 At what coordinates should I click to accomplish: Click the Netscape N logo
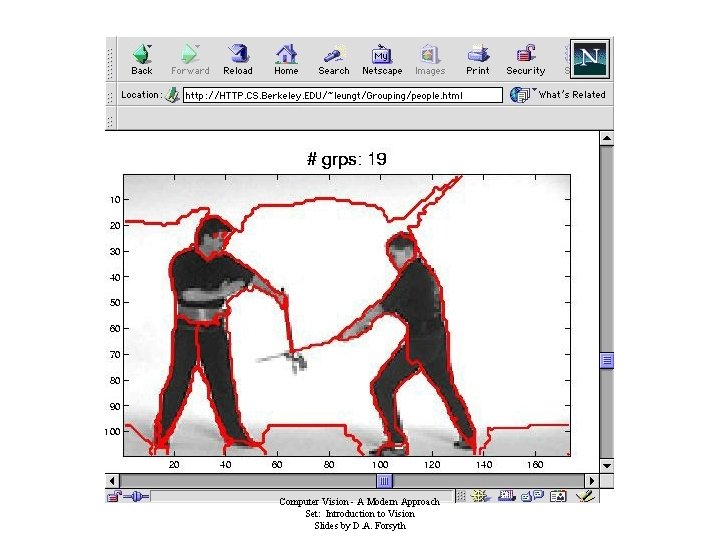click(590, 59)
